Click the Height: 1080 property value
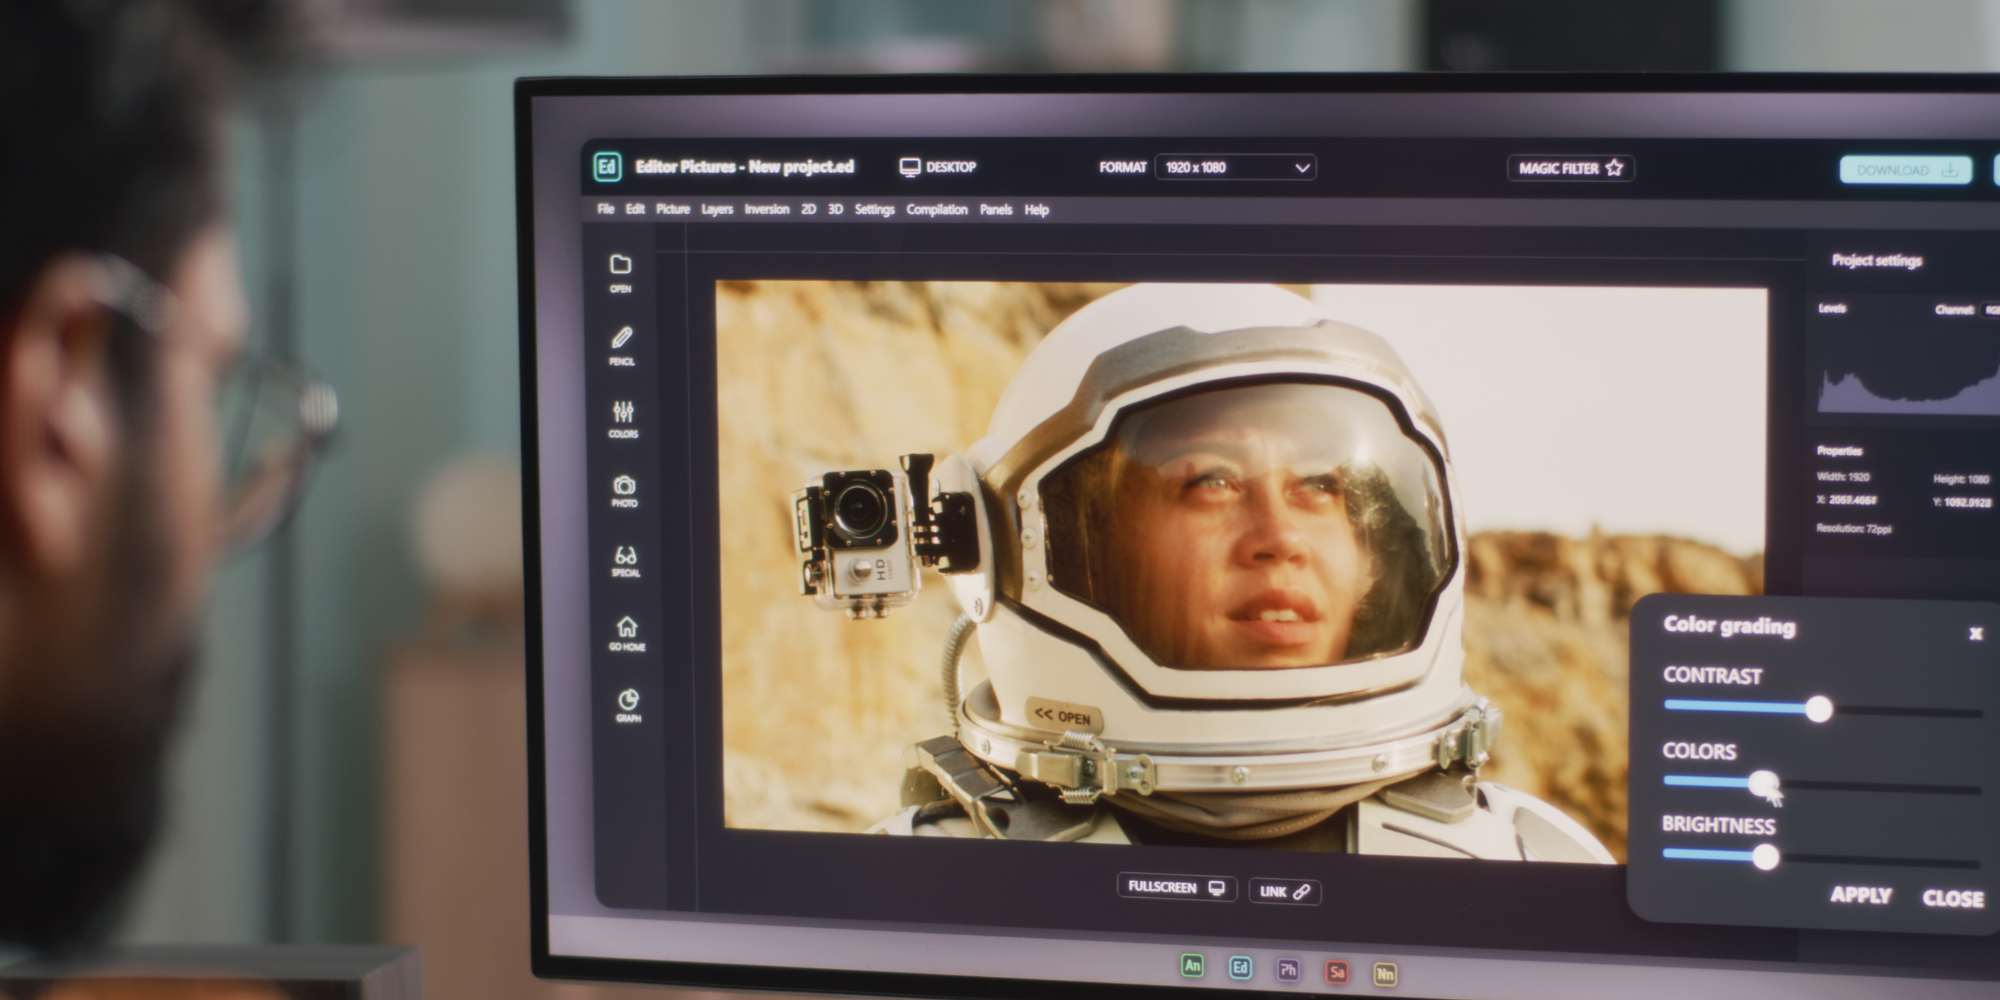Image resolution: width=2000 pixels, height=1000 pixels. 1961,480
